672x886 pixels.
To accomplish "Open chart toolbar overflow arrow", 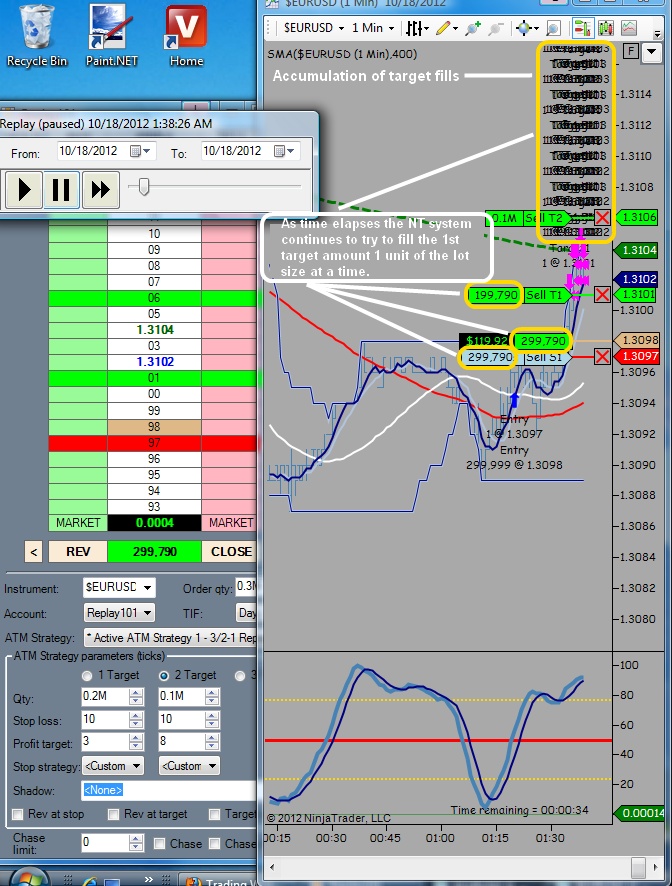I will [x=657, y=33].
